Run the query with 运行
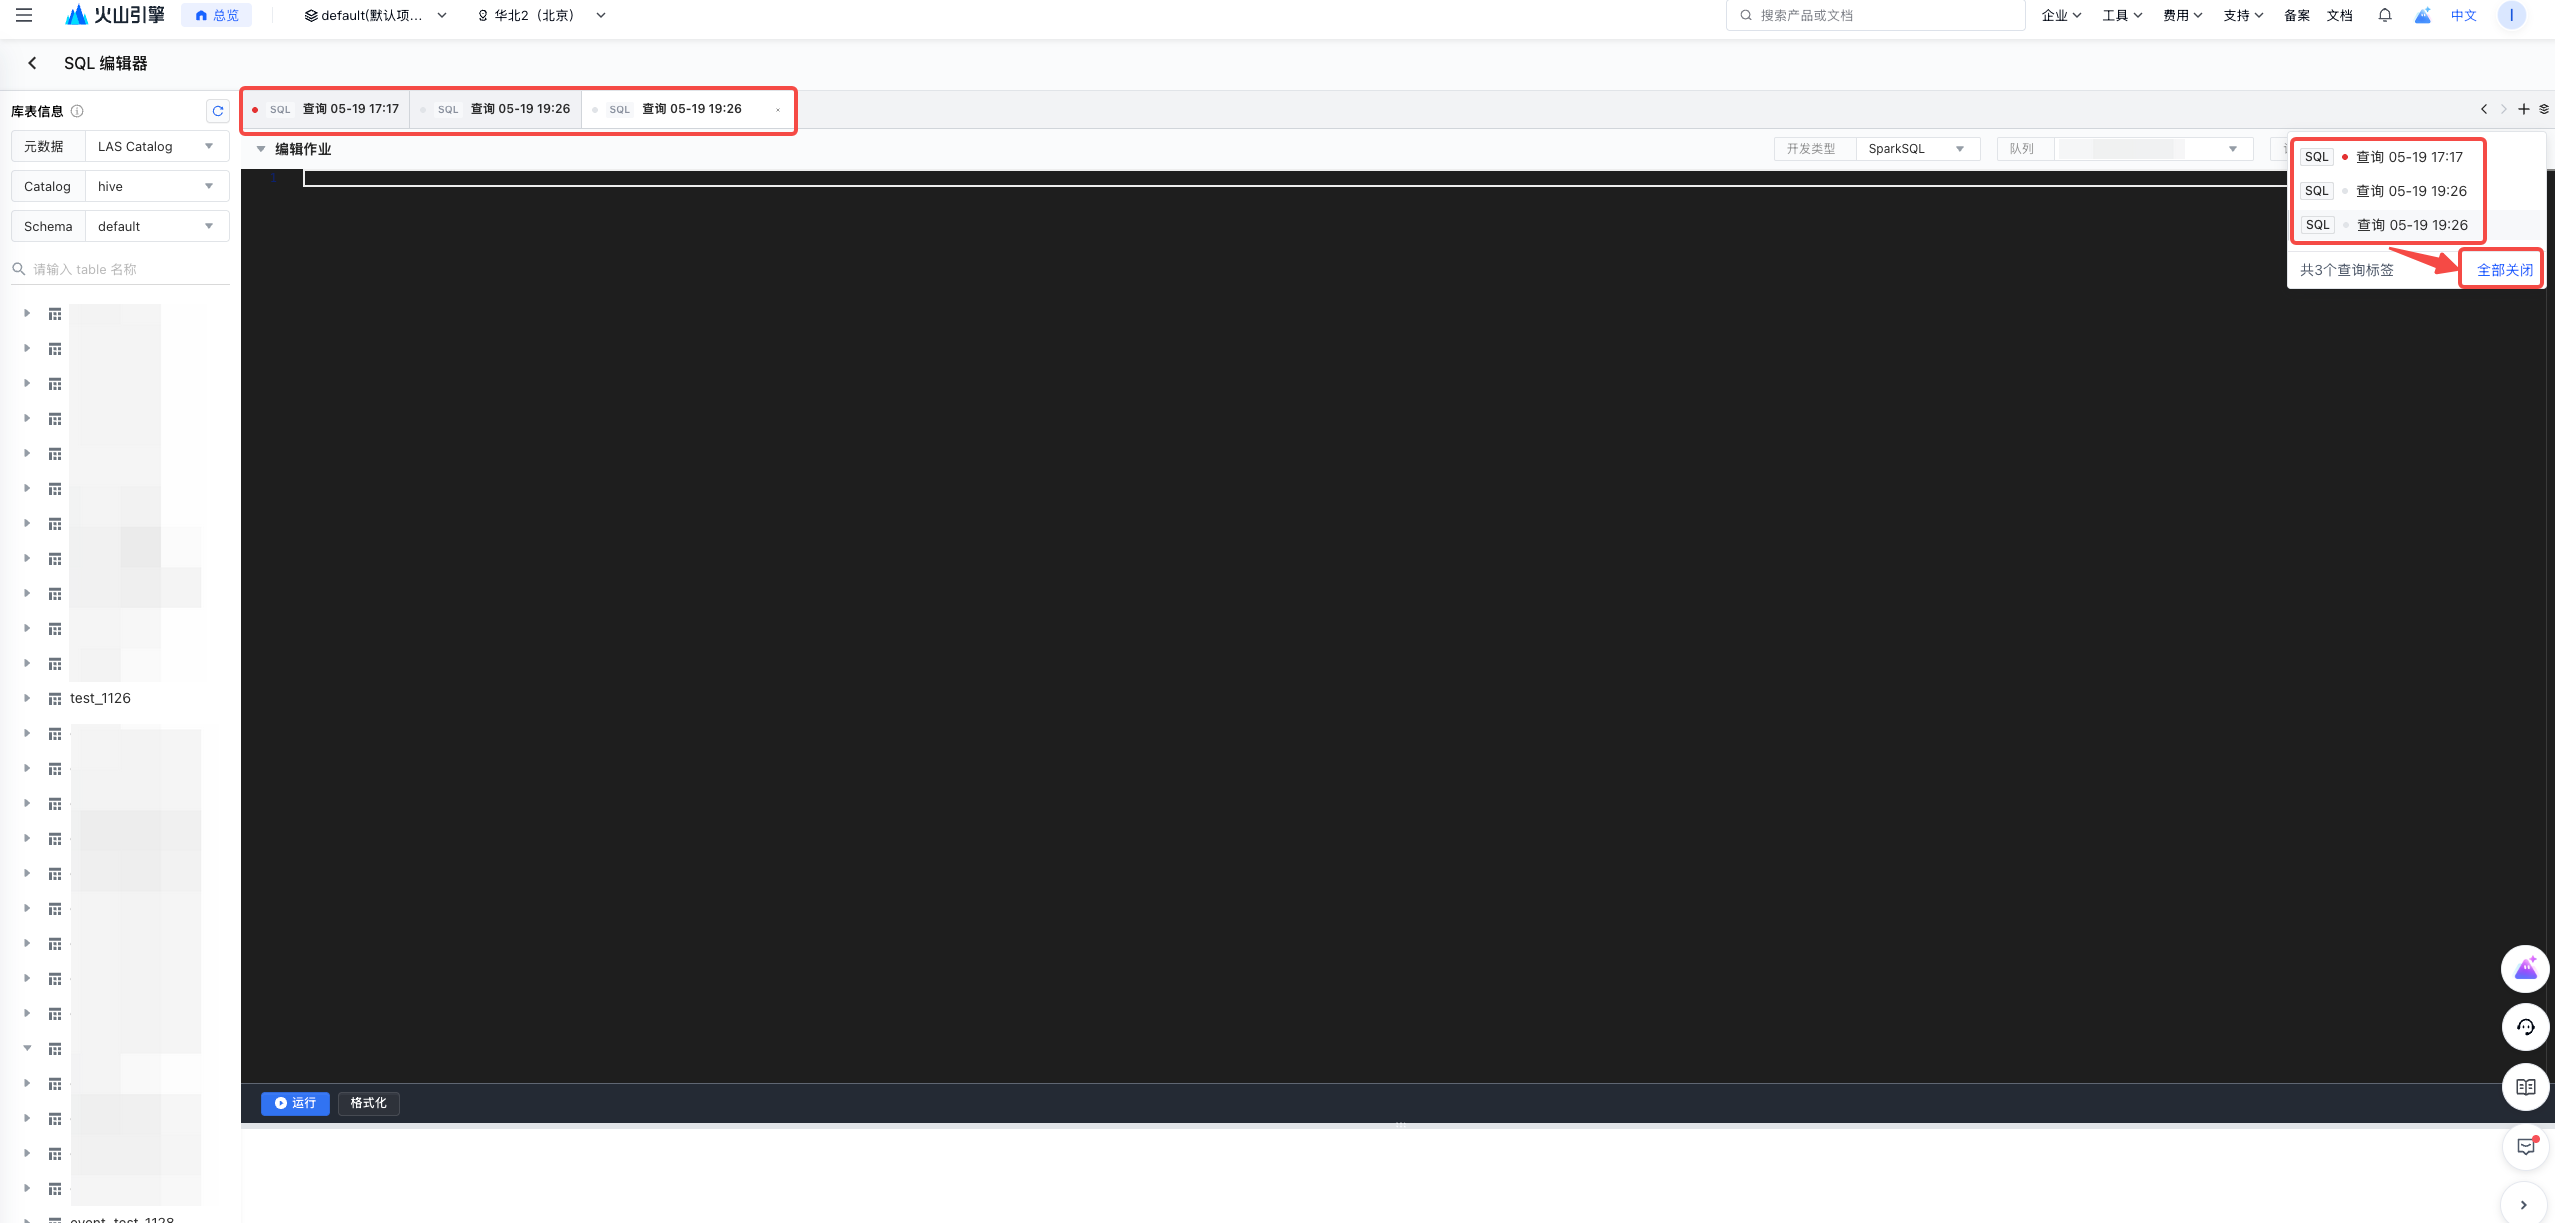 click(295, 1103)
